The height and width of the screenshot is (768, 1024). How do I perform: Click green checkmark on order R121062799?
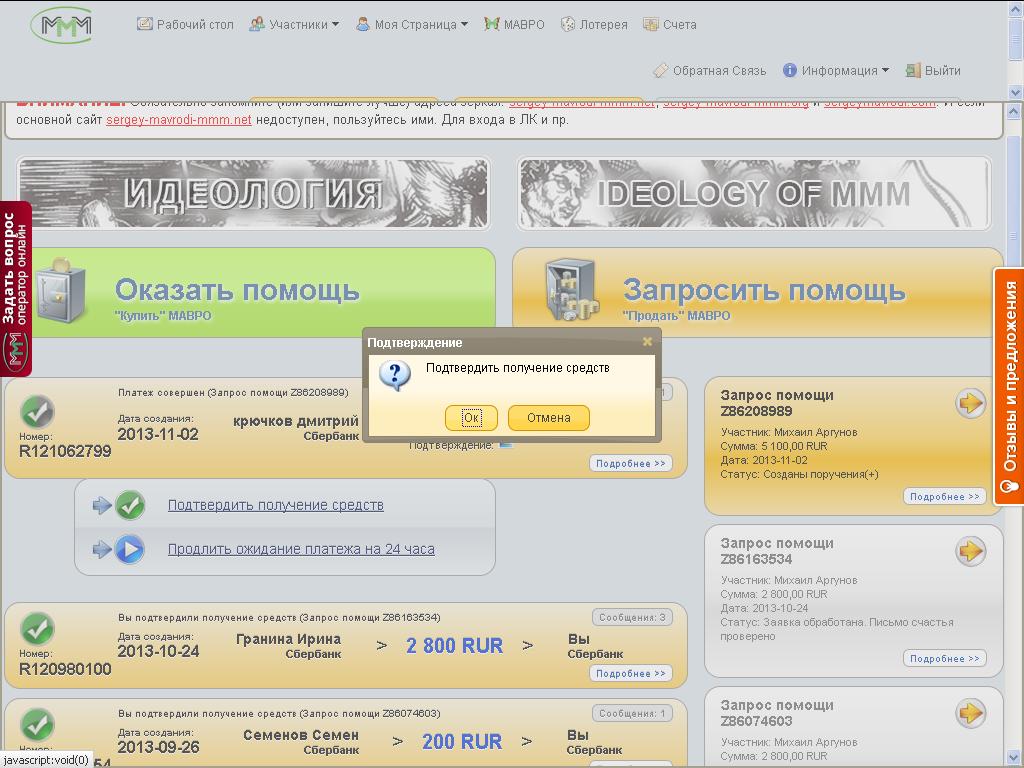37,411
